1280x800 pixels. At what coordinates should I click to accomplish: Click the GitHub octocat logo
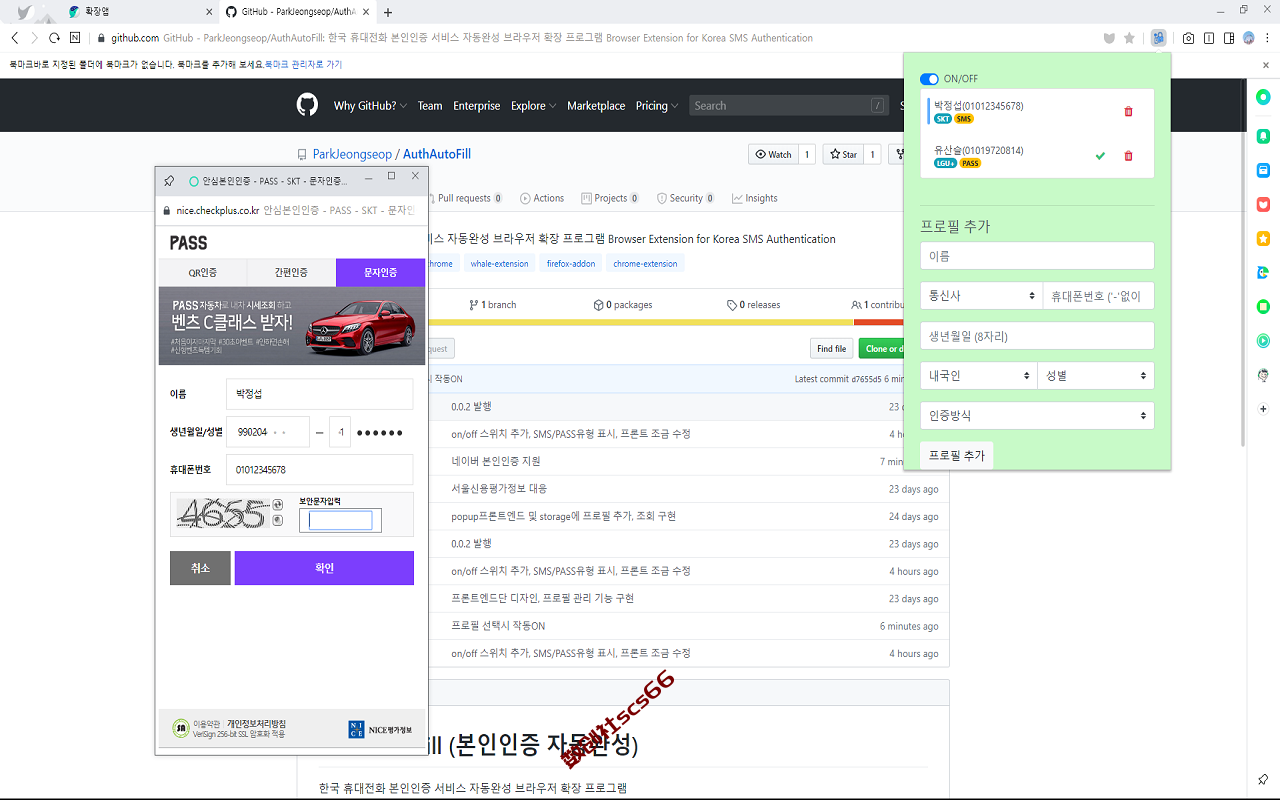307,105
